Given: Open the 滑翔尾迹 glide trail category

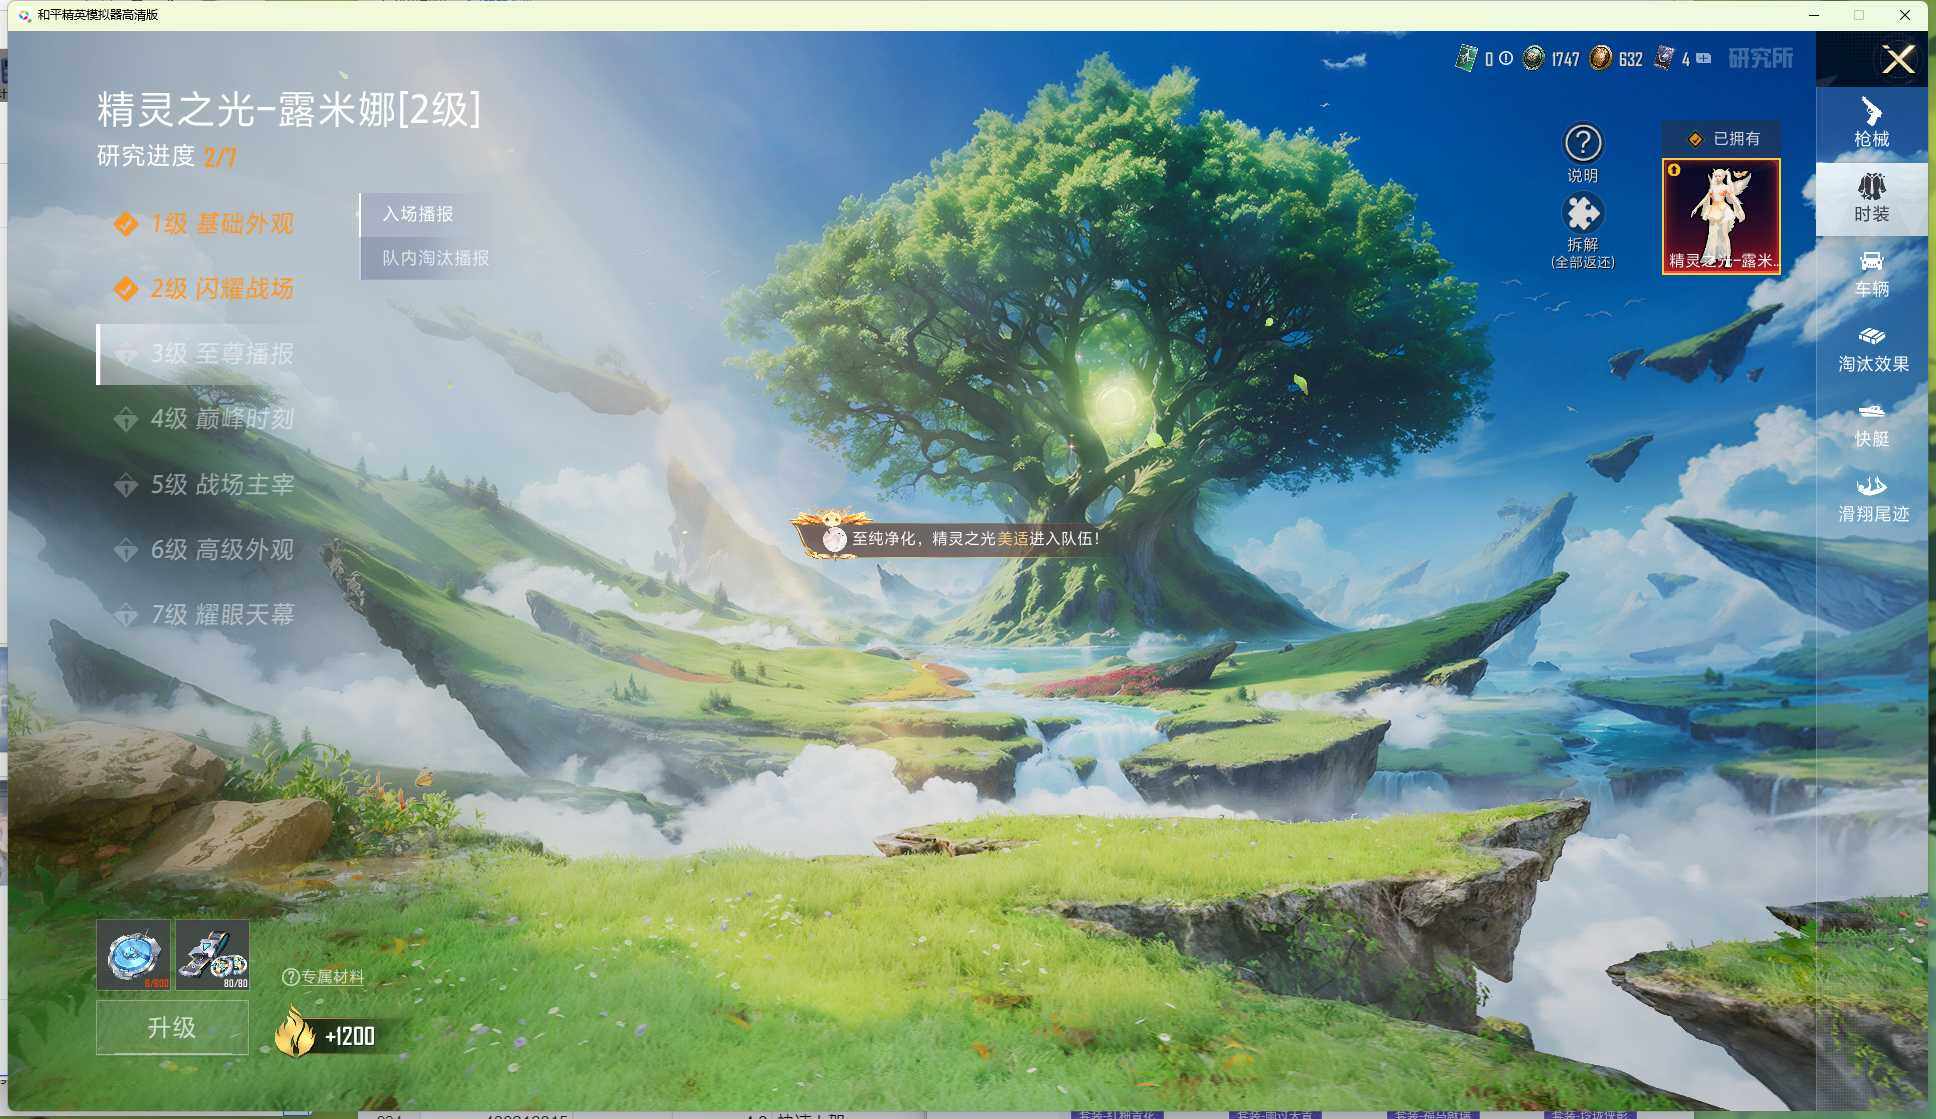Looking at the screenshot, I should (1872, 498).
